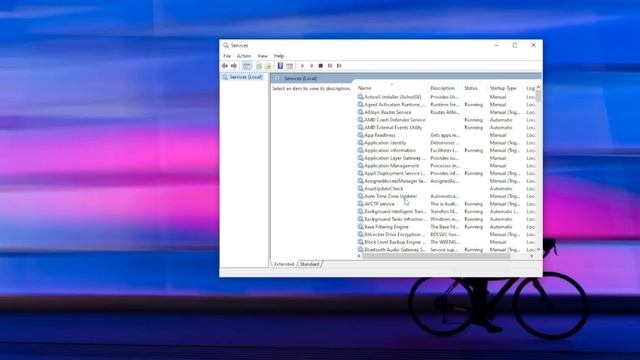Select the AppX Deployment Service name
Image resolution: width=640 pixels, height=360 pixels.
(395, 173)
